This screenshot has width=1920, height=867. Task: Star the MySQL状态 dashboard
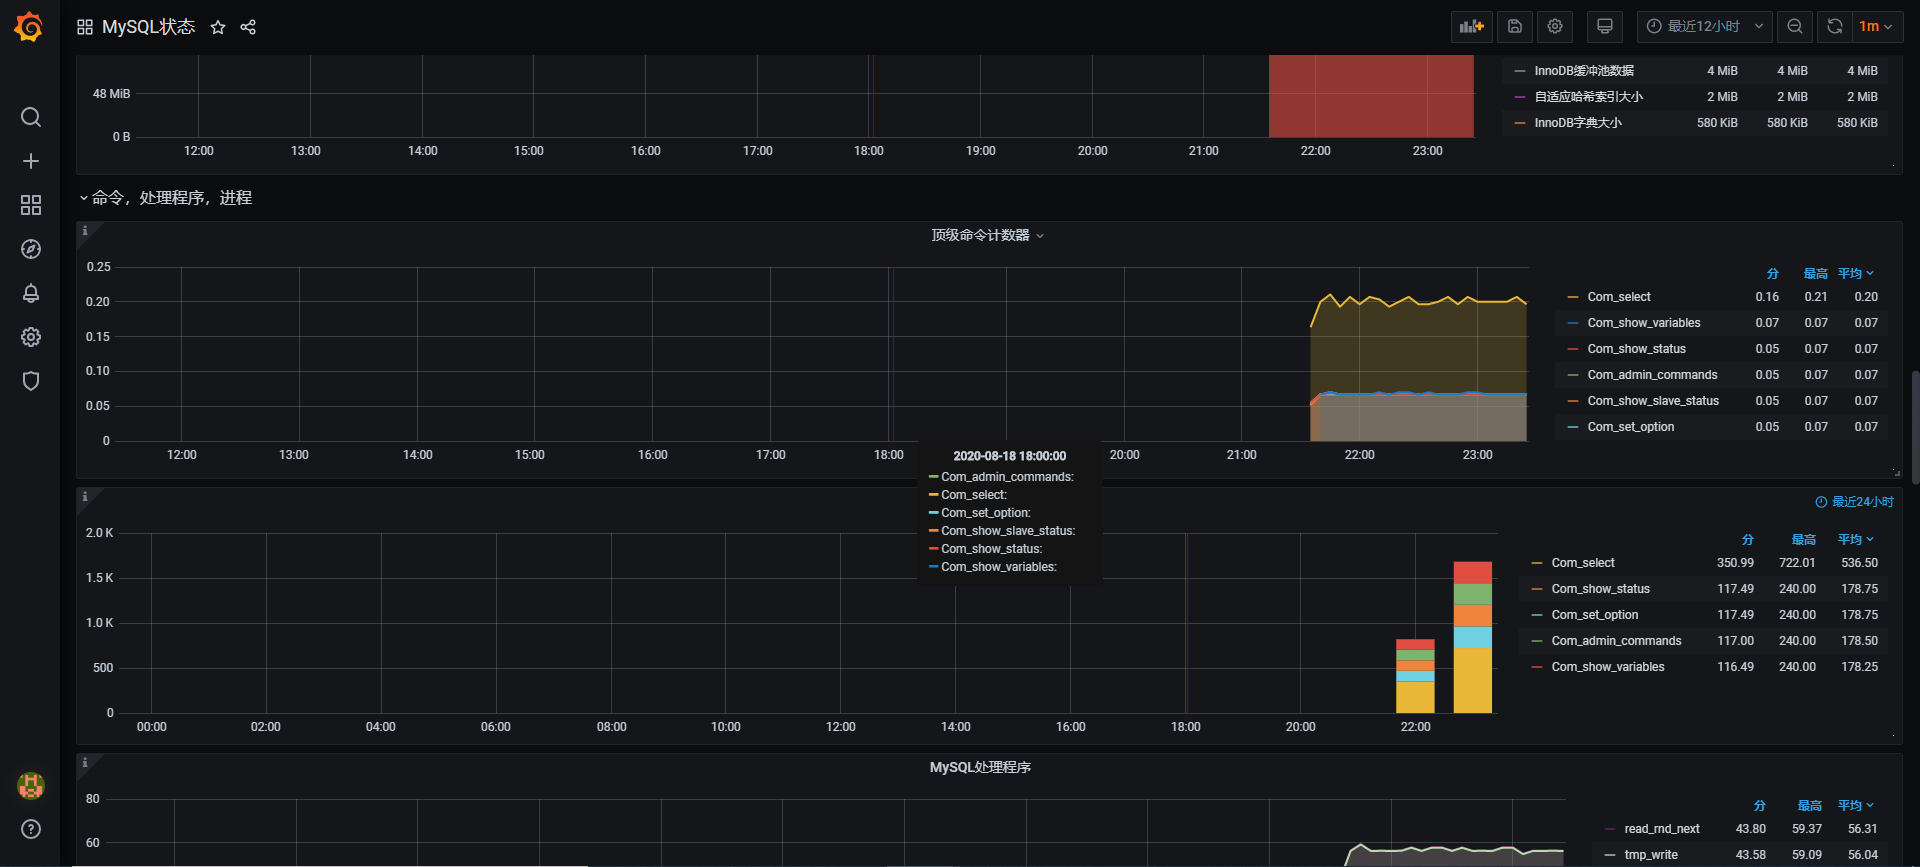point(218,27)
